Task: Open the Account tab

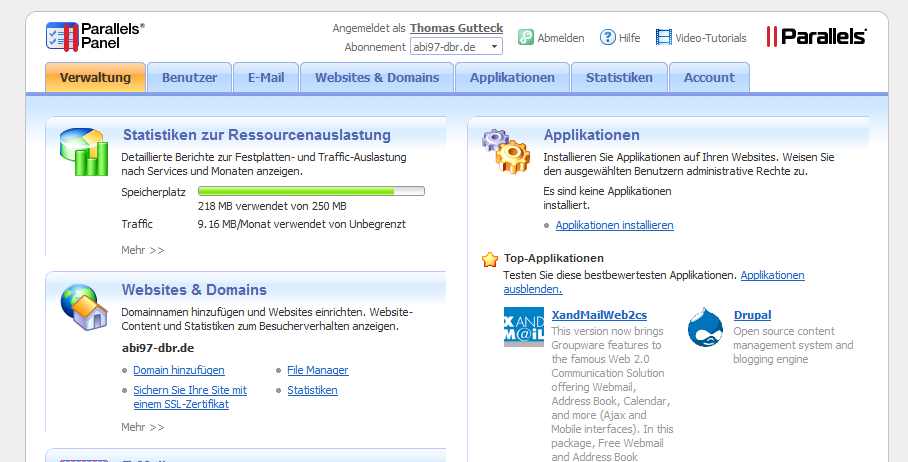Action: 709,78
